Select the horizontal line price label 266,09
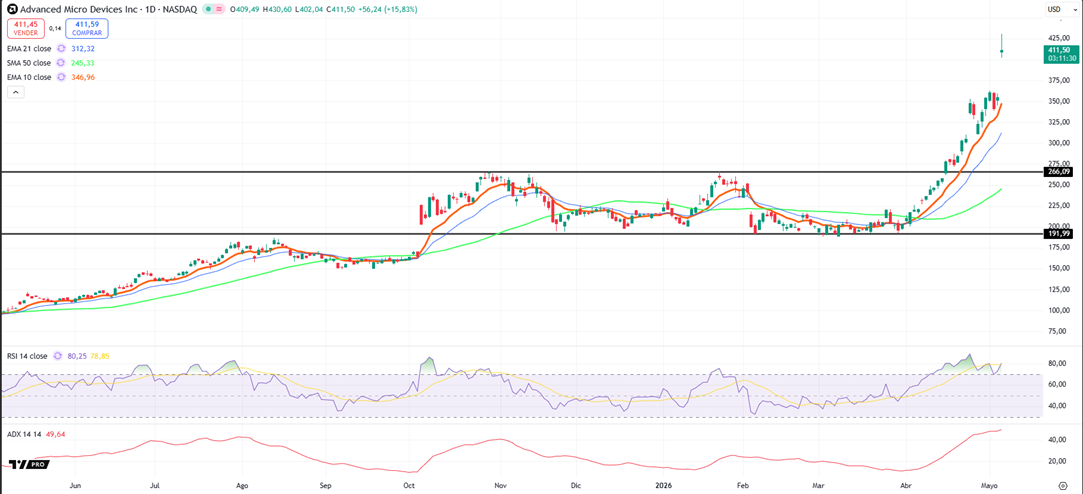1083x494 pixels. [1058, 171]
